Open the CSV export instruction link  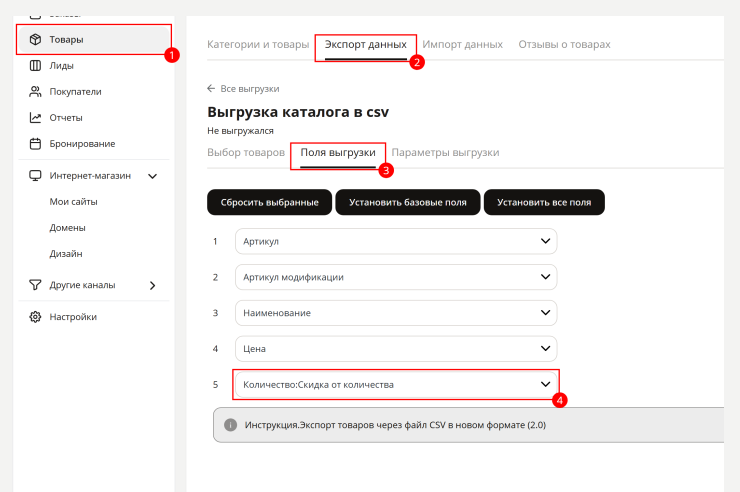point(395,425)
